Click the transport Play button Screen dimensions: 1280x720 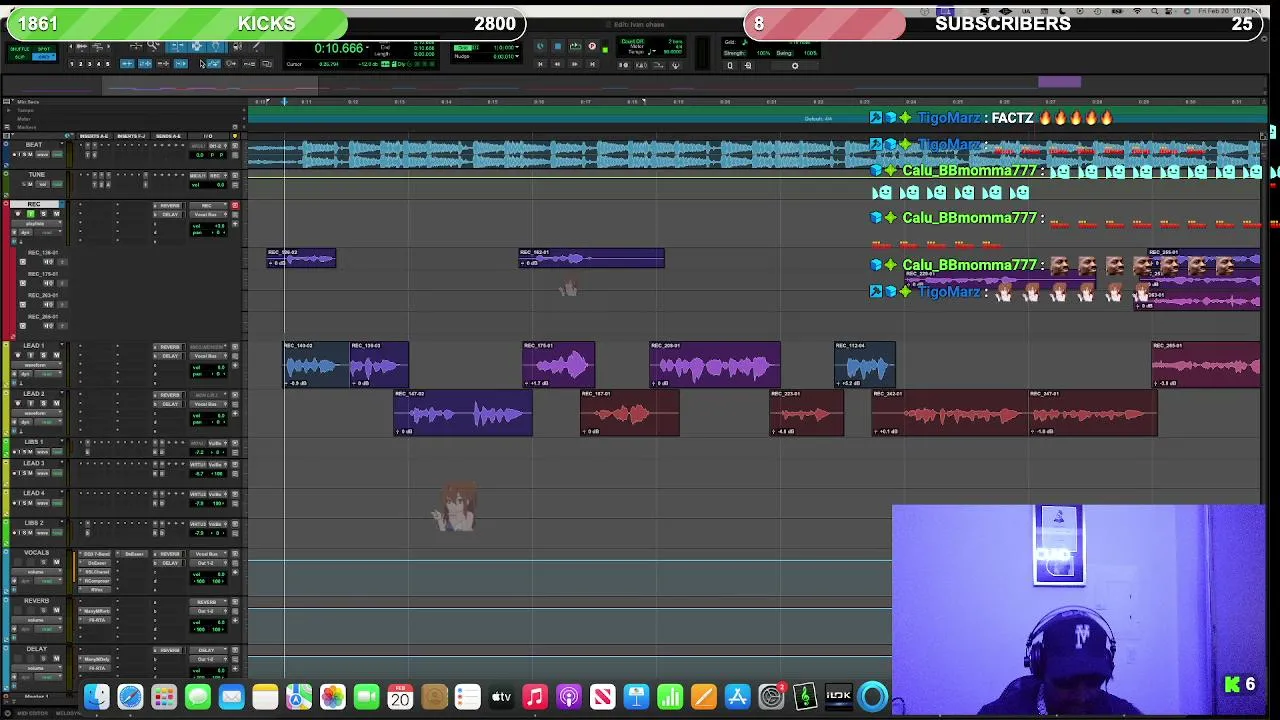[575, 46]
